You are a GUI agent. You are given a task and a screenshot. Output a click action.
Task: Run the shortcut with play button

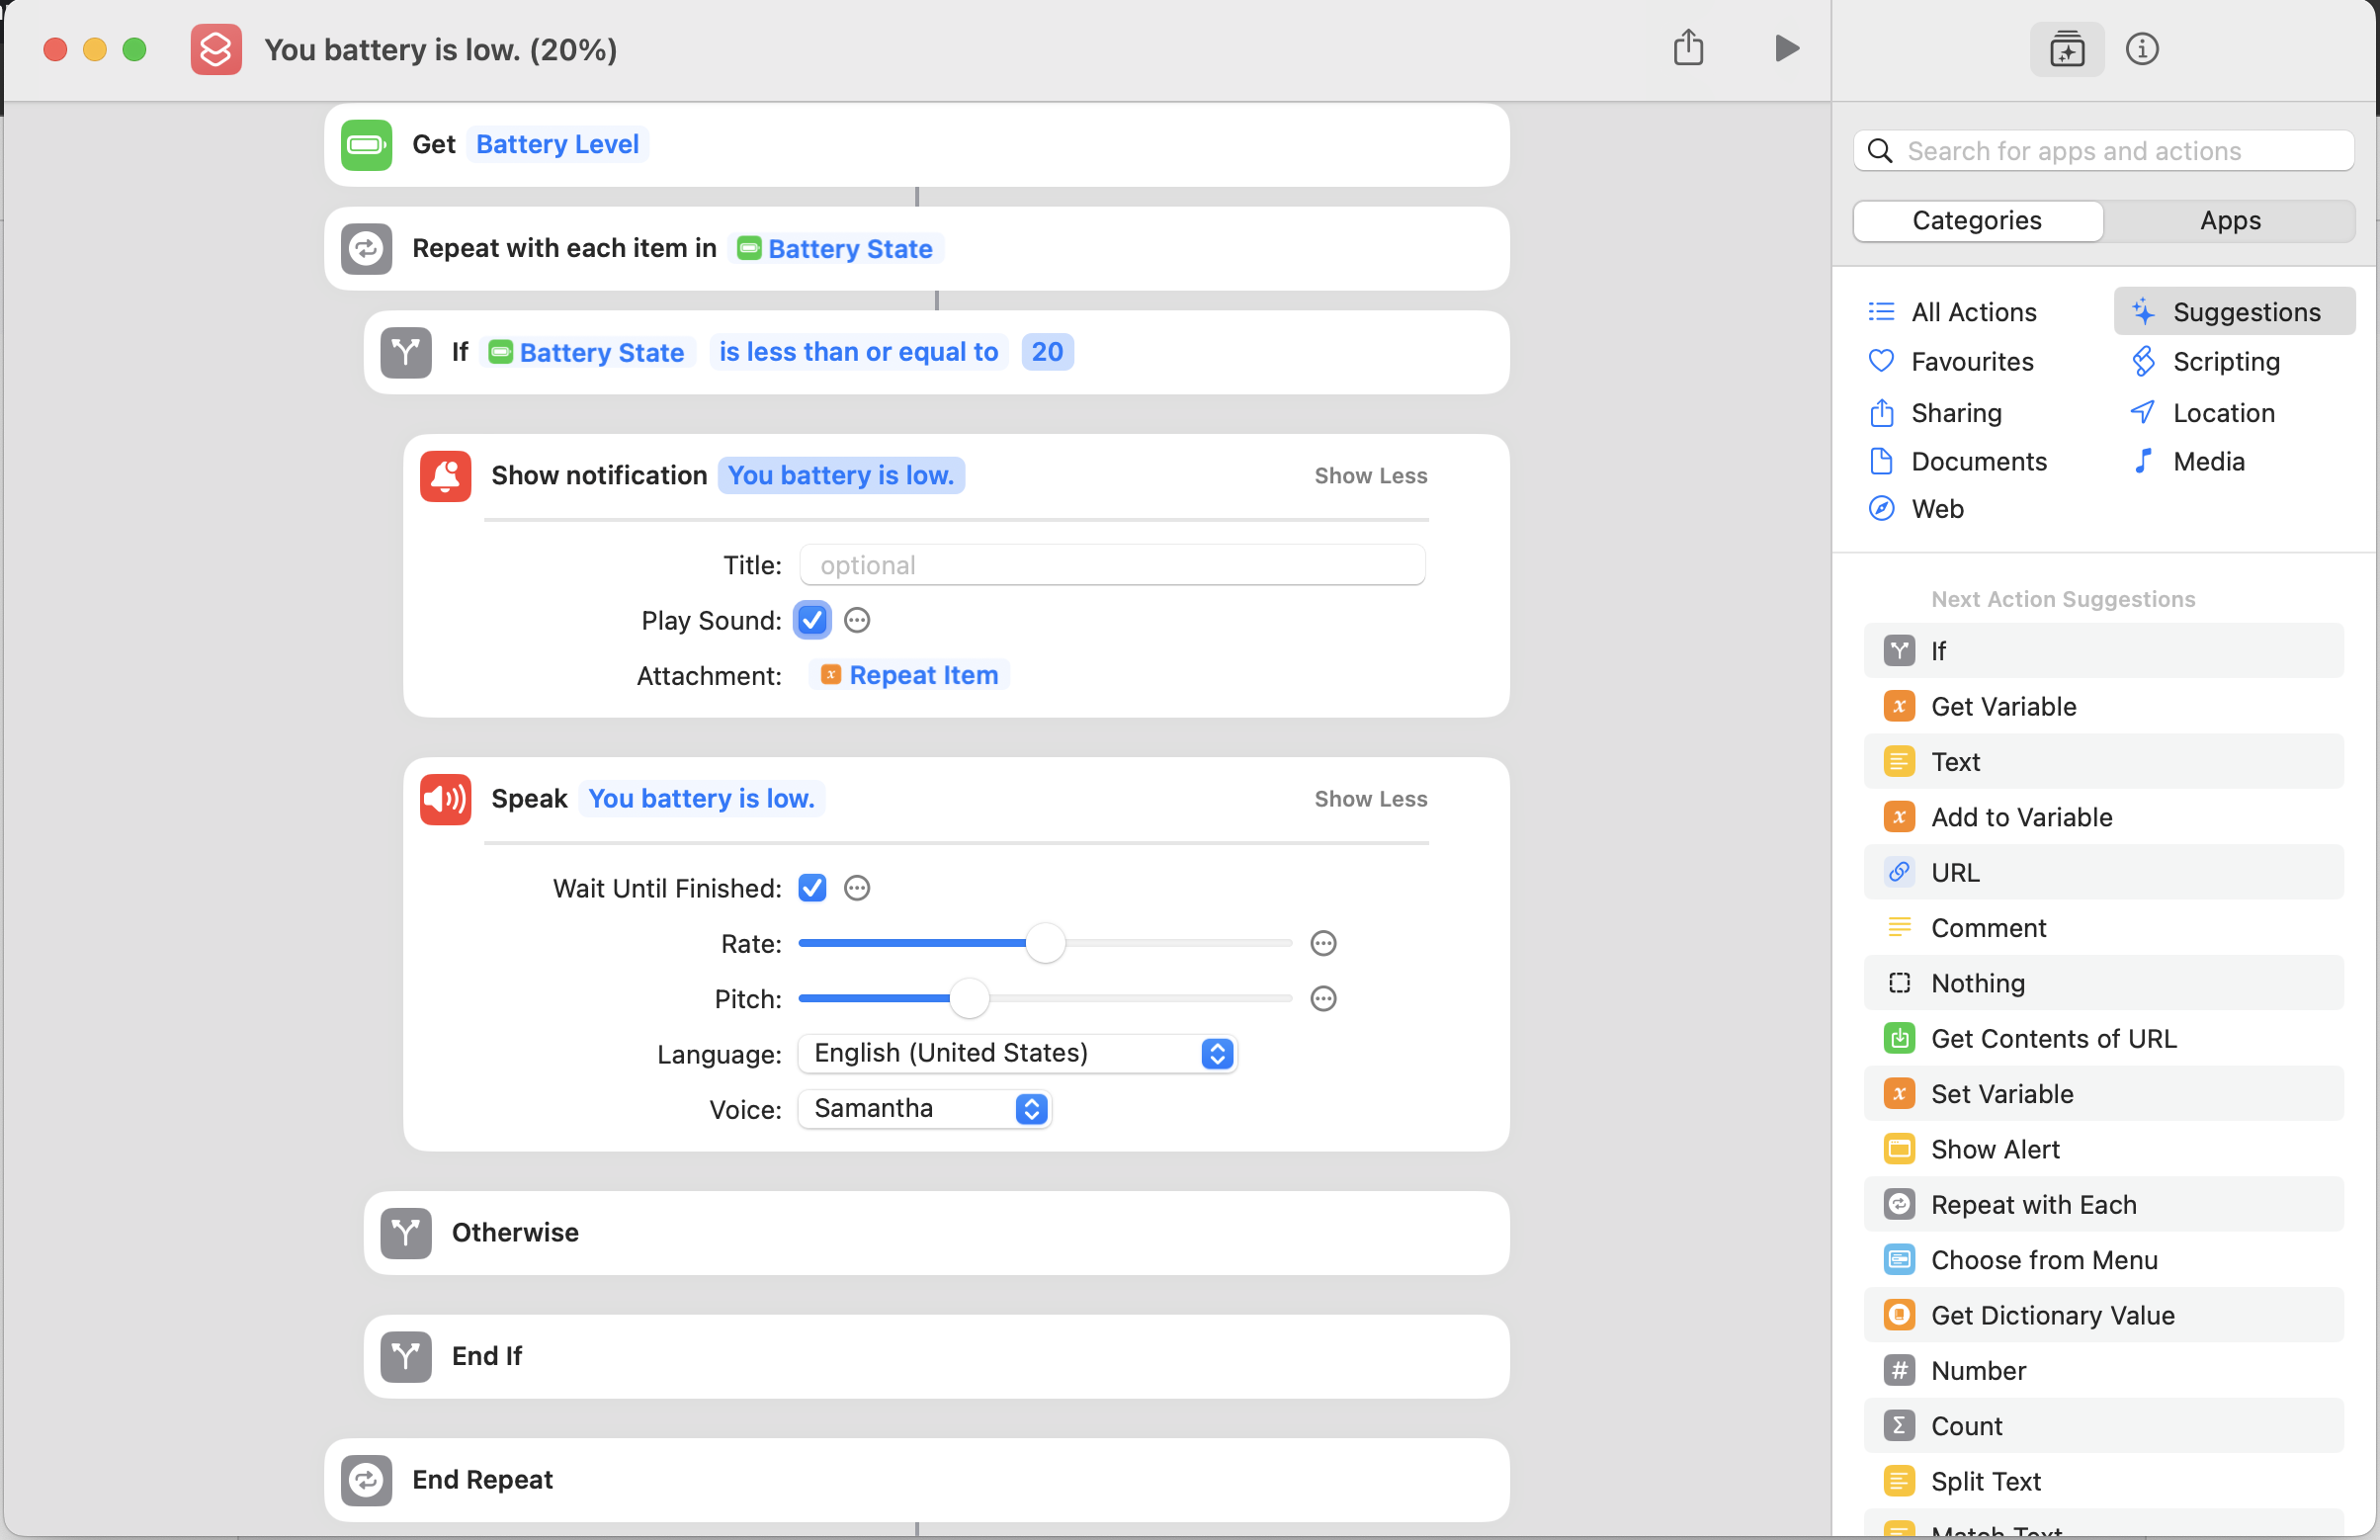(x=1786, y=48)
